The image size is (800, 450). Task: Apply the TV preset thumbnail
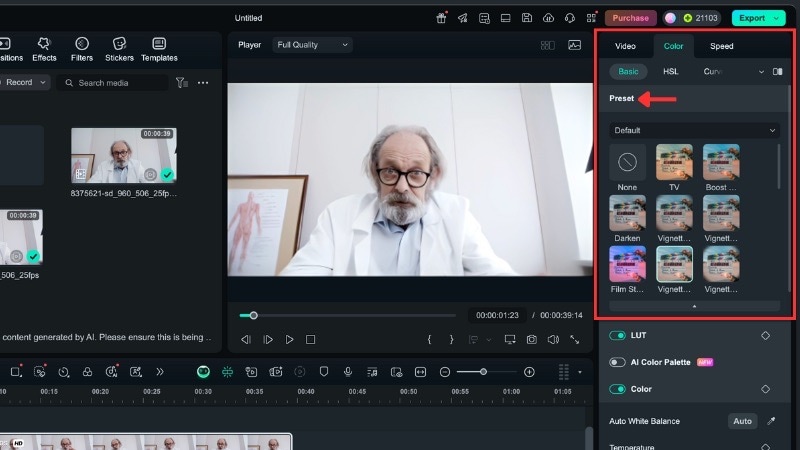click(674, 162)
